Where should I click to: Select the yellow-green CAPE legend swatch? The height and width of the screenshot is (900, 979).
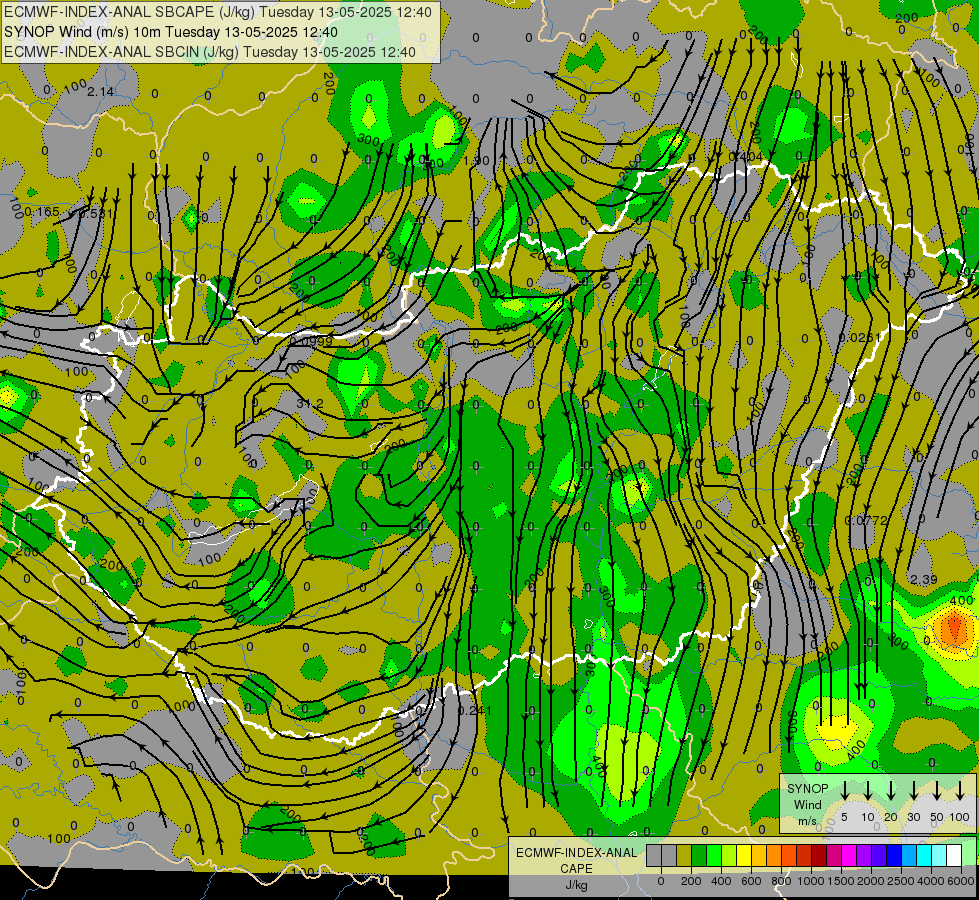point(729,855)
